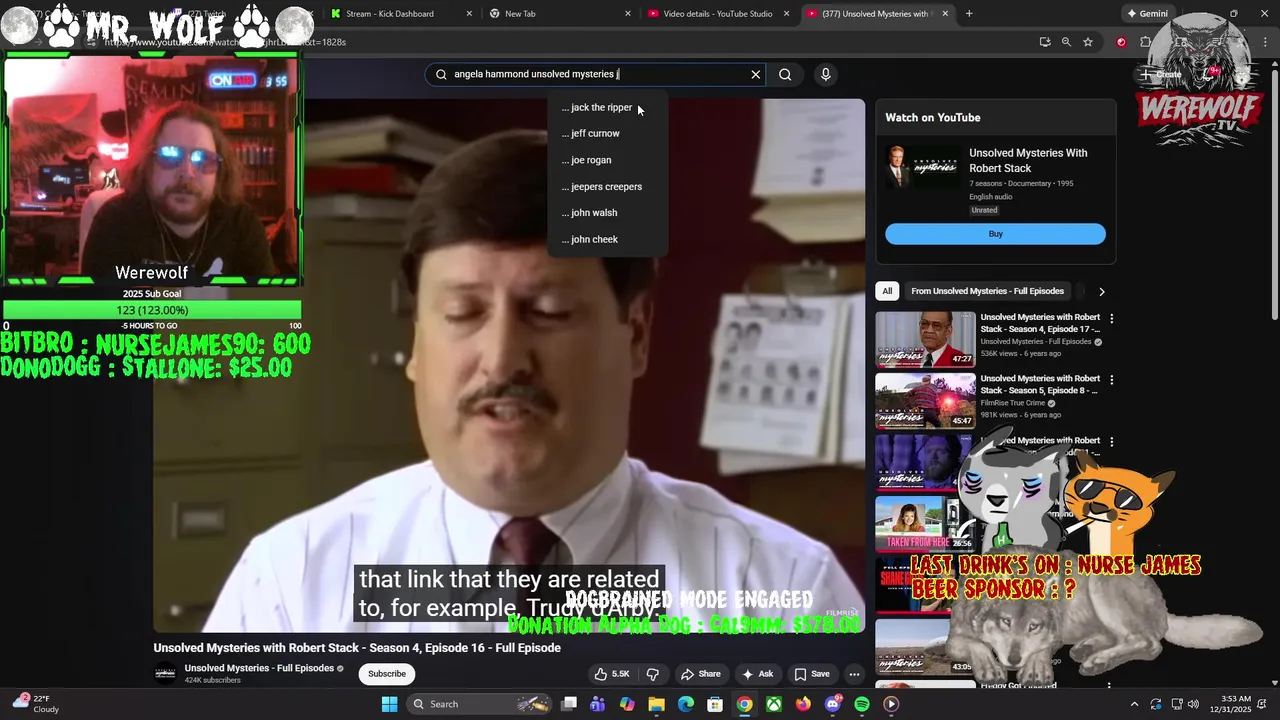Open more actions ellipsis under the video
Viewport: 1280px width, 720px height.
(854, 674)
